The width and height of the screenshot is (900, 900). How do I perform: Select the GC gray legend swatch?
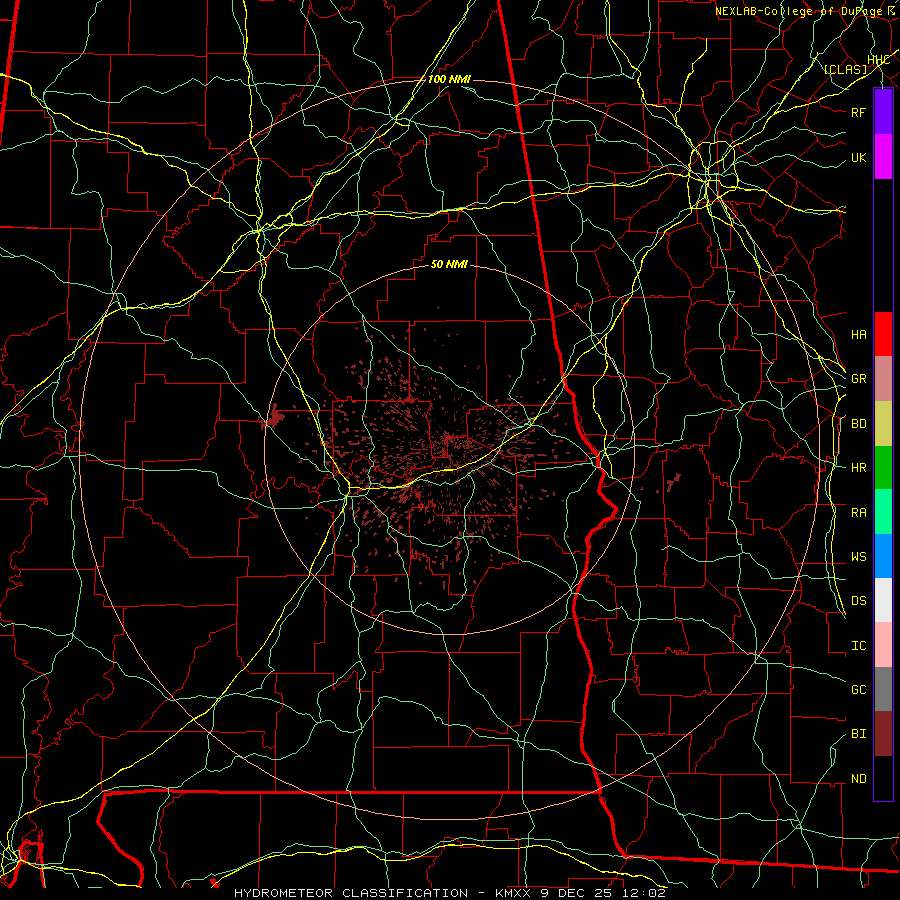(883, 689)
